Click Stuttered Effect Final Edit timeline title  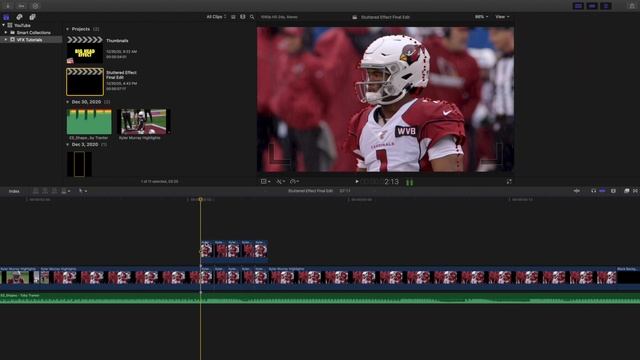(310, 191)
